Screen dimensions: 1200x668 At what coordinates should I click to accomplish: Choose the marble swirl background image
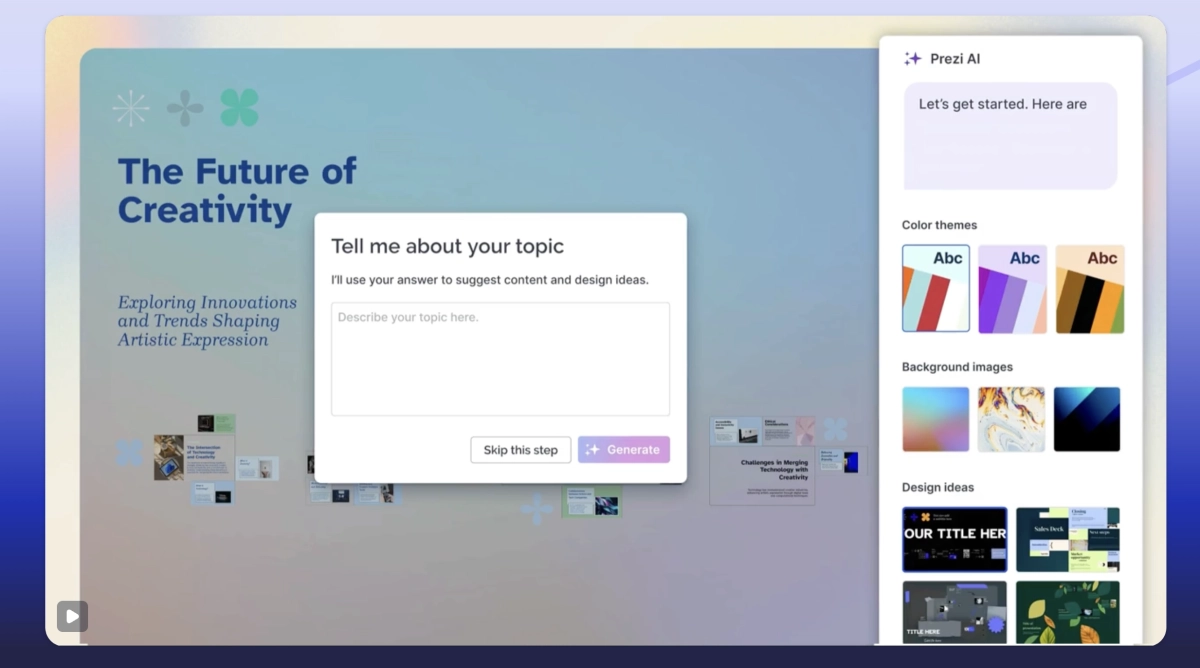(1011, 419)
